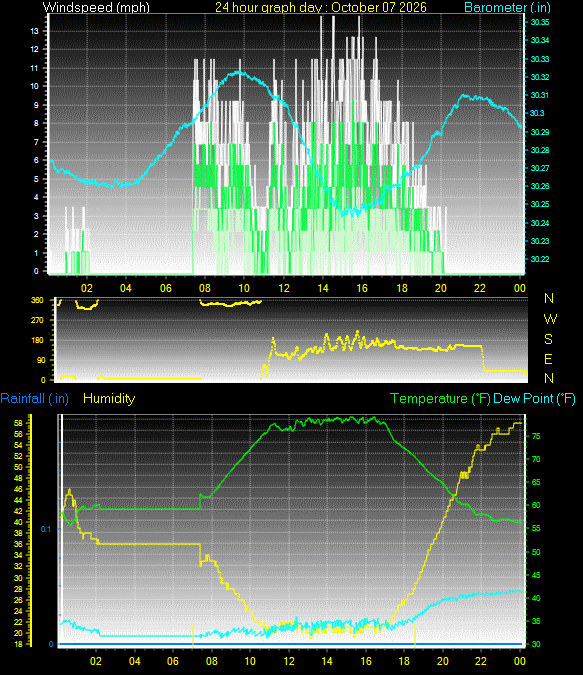Click the 'Temperature (°F)' legend label
The height and width of the screenshot is (675, 583).
pos(440,399)
